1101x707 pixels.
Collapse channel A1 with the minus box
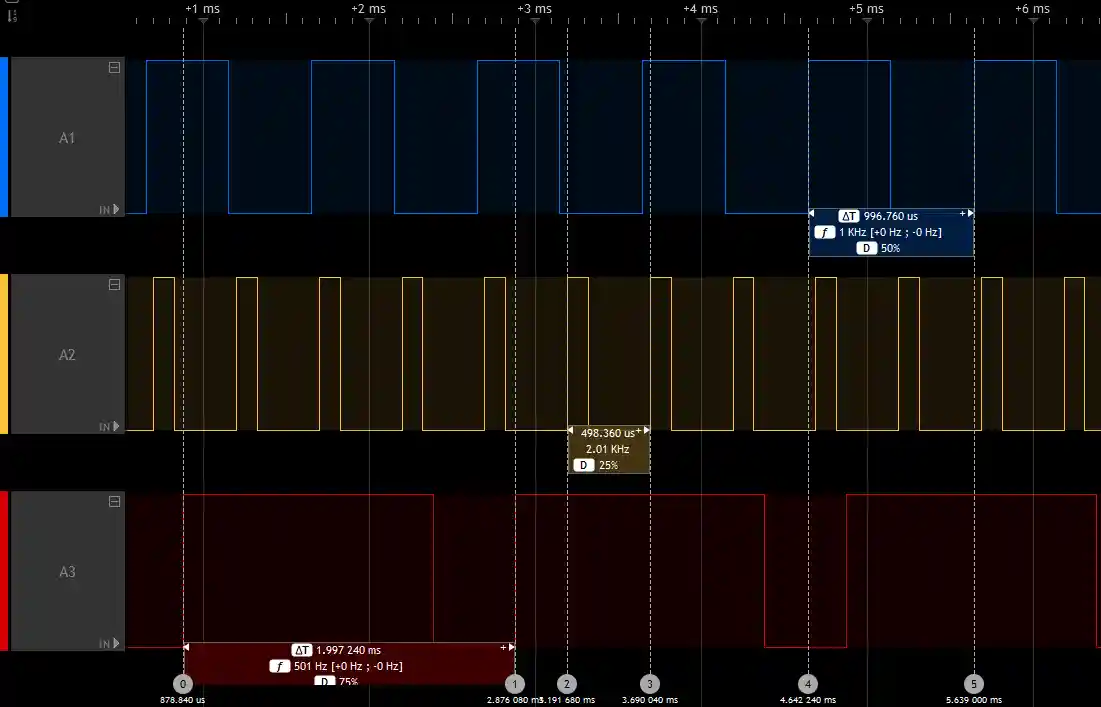[x=114, y=68]
